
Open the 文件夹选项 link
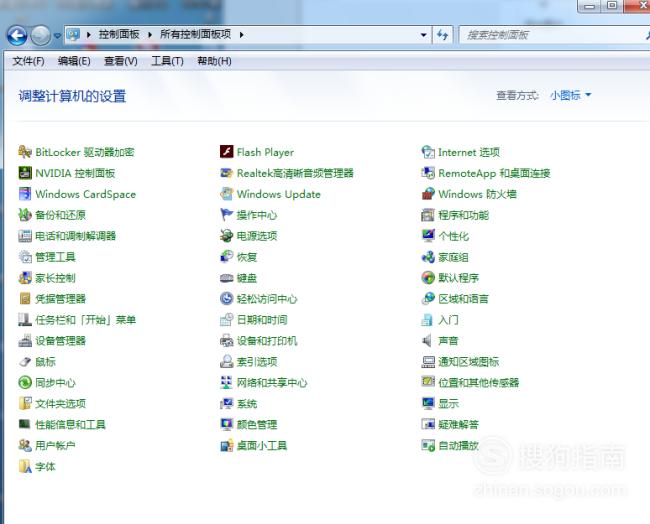(60, 403)
